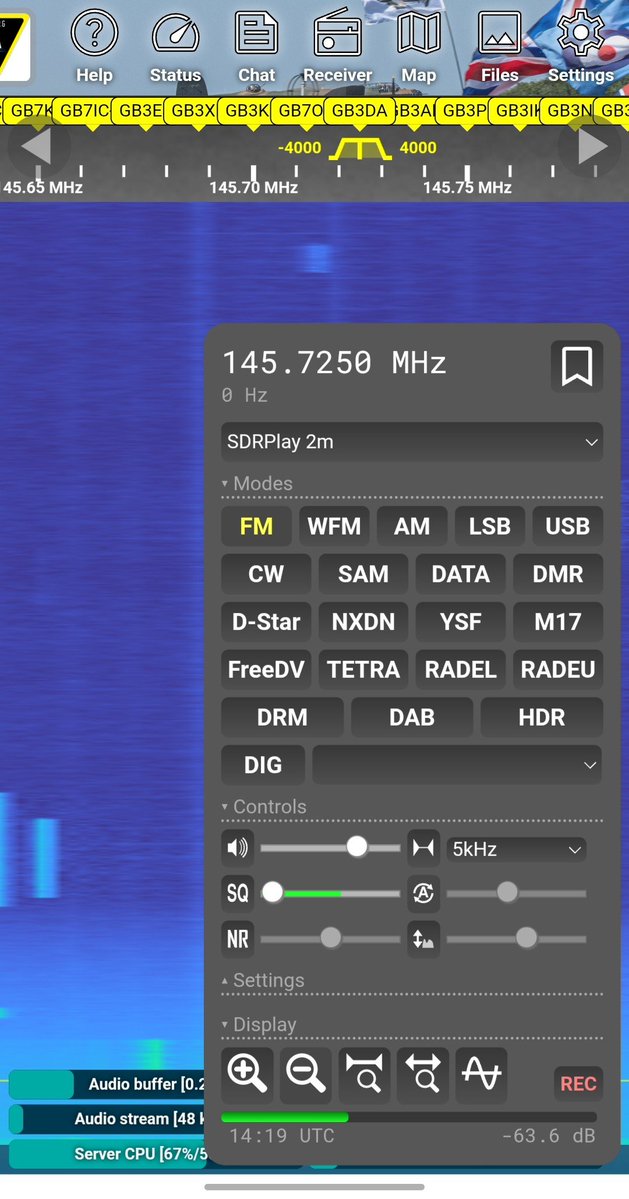Screen dimensions: 629x1199
Task: Select DMR mode
Action: 558,574
